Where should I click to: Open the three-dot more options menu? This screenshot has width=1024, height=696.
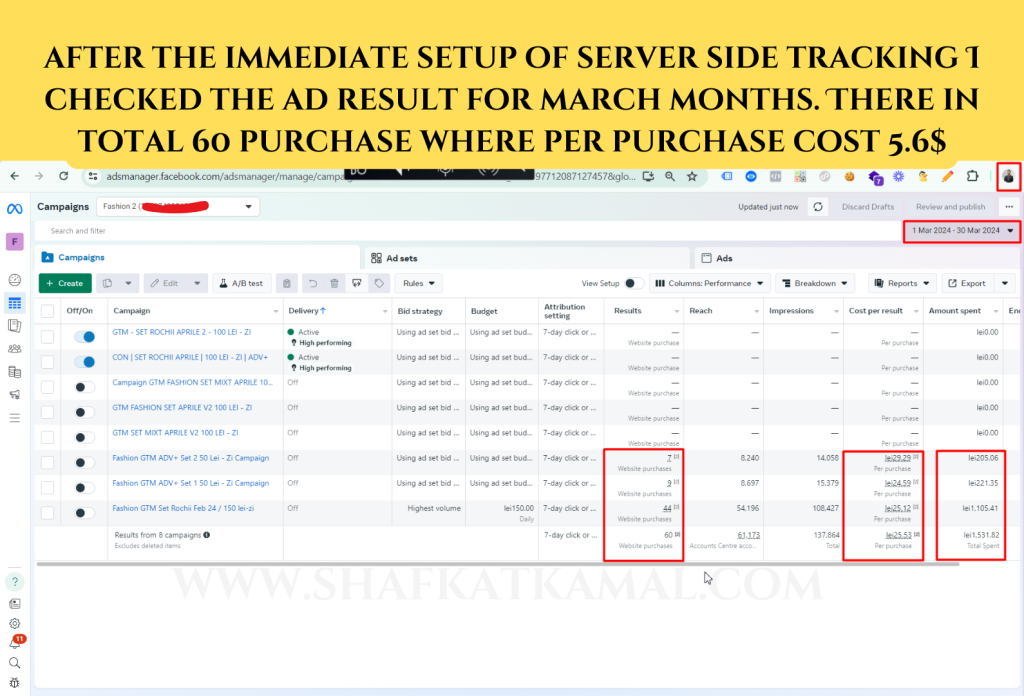(x=1009, y=207)
